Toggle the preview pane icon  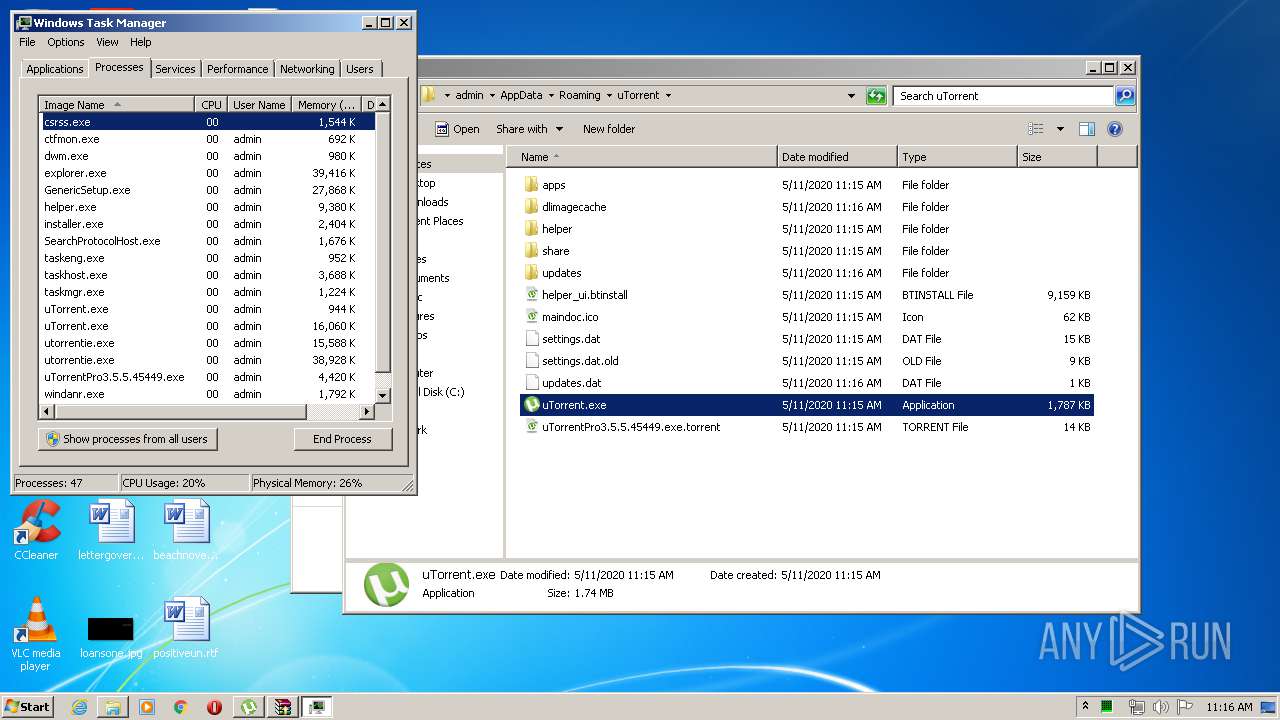tap(1087, 129)
